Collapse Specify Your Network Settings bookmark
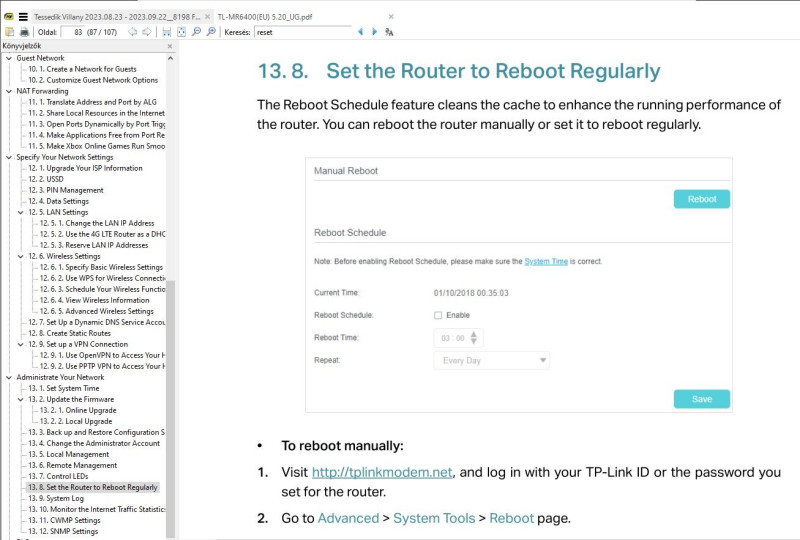Screen dimensions: 800x540 pyautogui.click(x=9, y=157)
